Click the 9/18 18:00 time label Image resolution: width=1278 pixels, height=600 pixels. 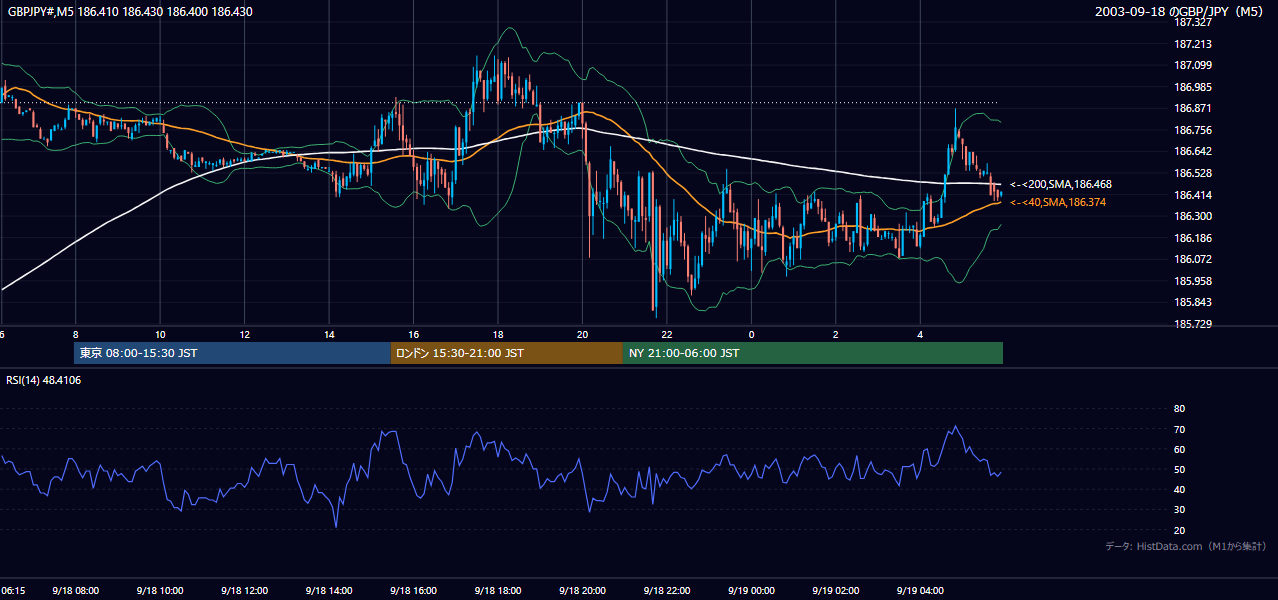pos(498,591)
